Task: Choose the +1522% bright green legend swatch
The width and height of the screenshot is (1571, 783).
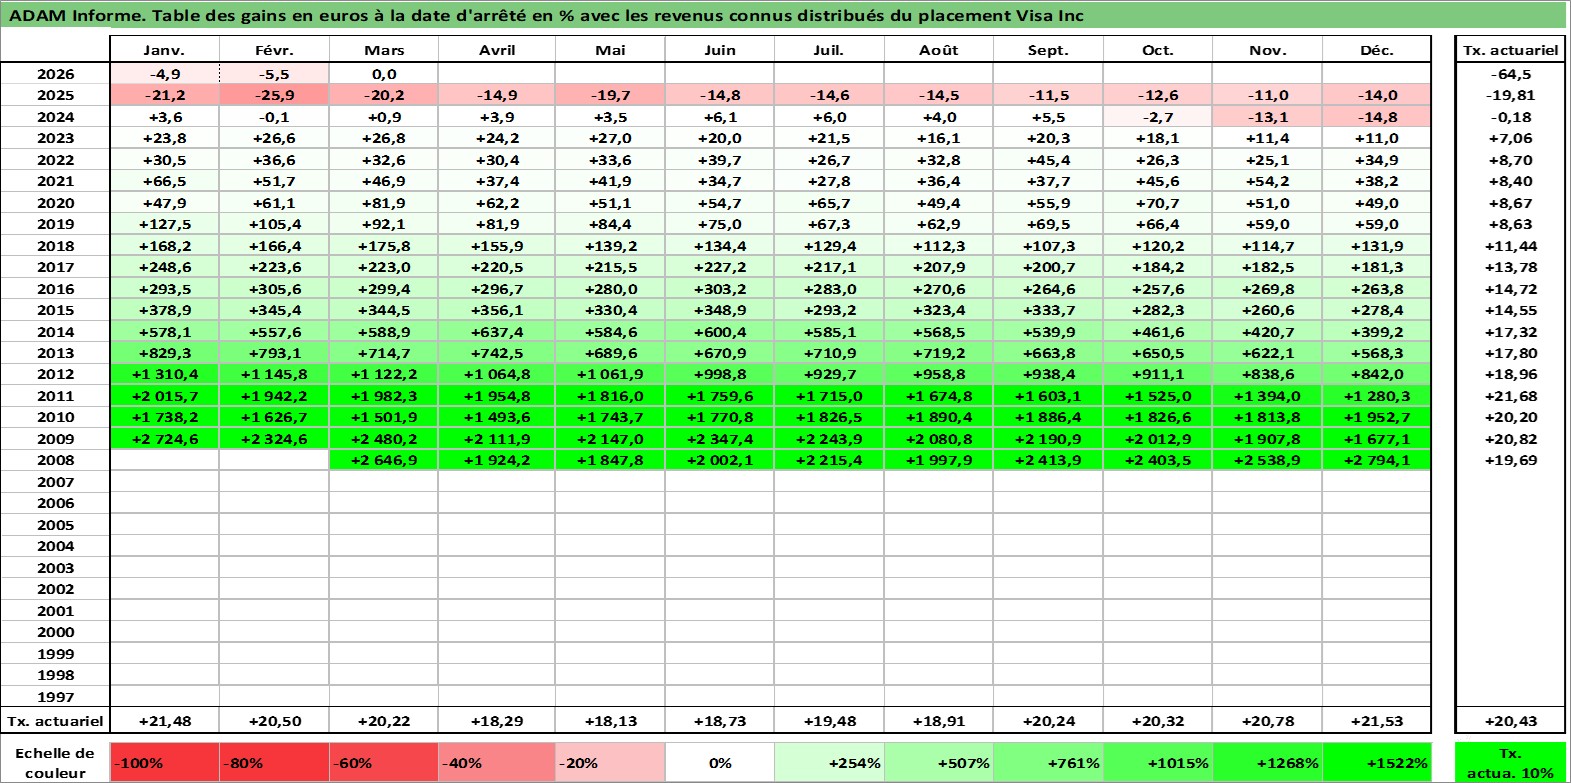Action: [x=1377, y=762]
